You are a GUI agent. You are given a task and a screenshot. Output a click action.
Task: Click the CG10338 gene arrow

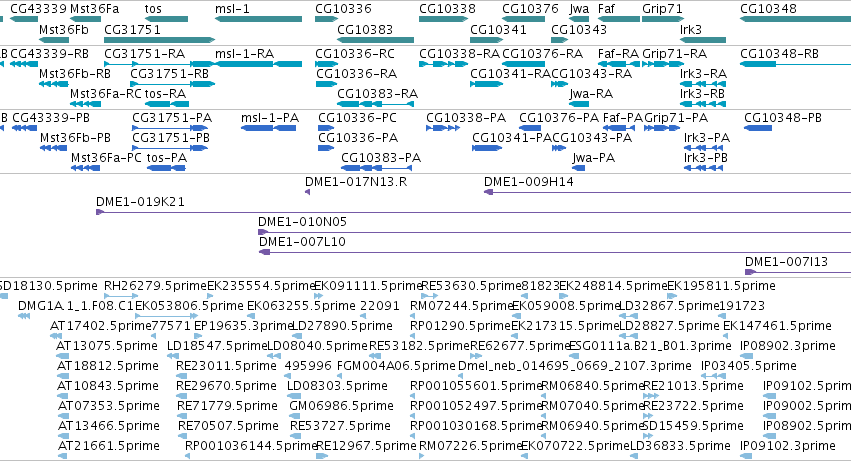tap(443, 19)
